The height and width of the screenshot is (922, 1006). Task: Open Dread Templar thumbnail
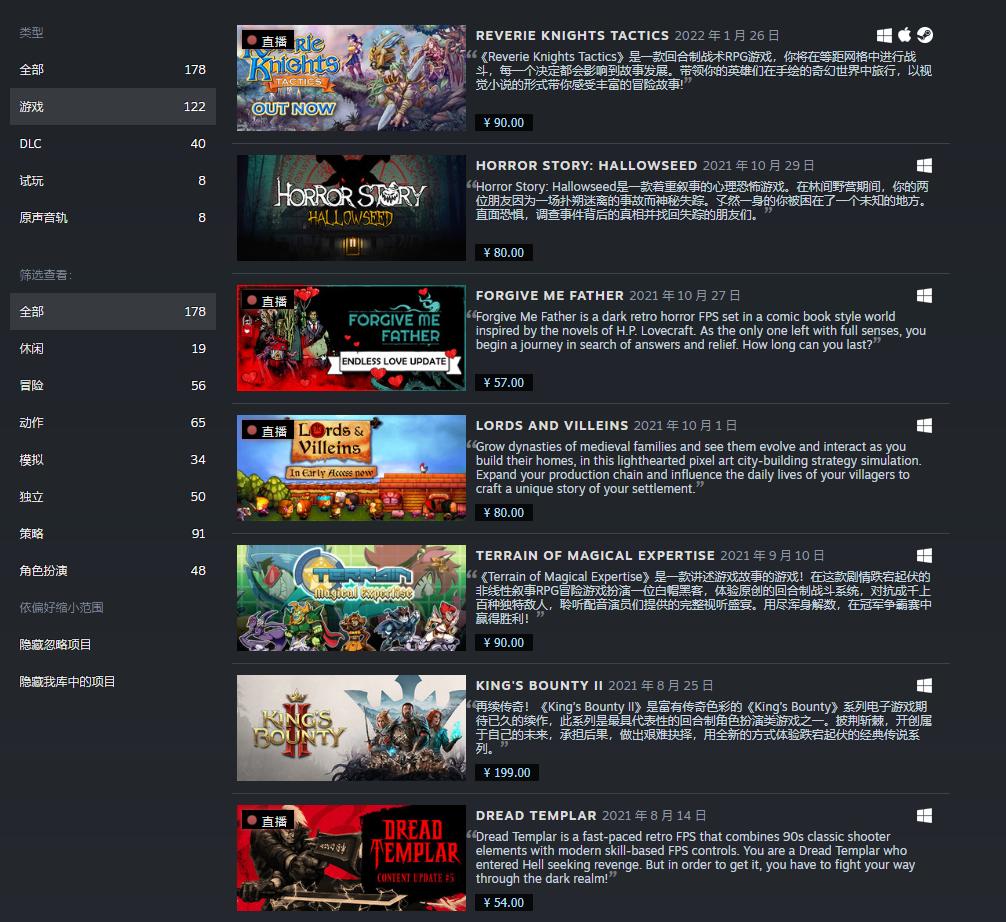351,858
